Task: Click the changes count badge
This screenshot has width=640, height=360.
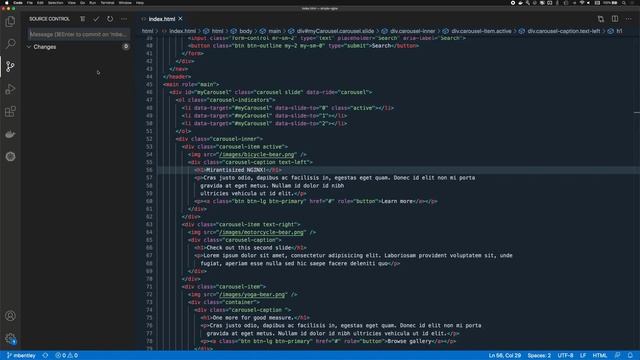Action: pos(126,47)
